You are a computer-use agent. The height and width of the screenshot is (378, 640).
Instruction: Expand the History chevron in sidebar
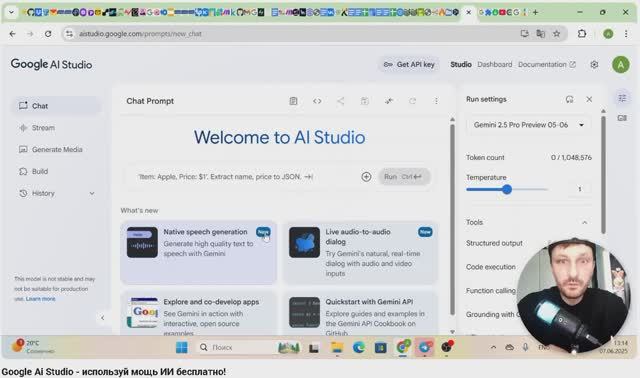click(x=92, y=193)
